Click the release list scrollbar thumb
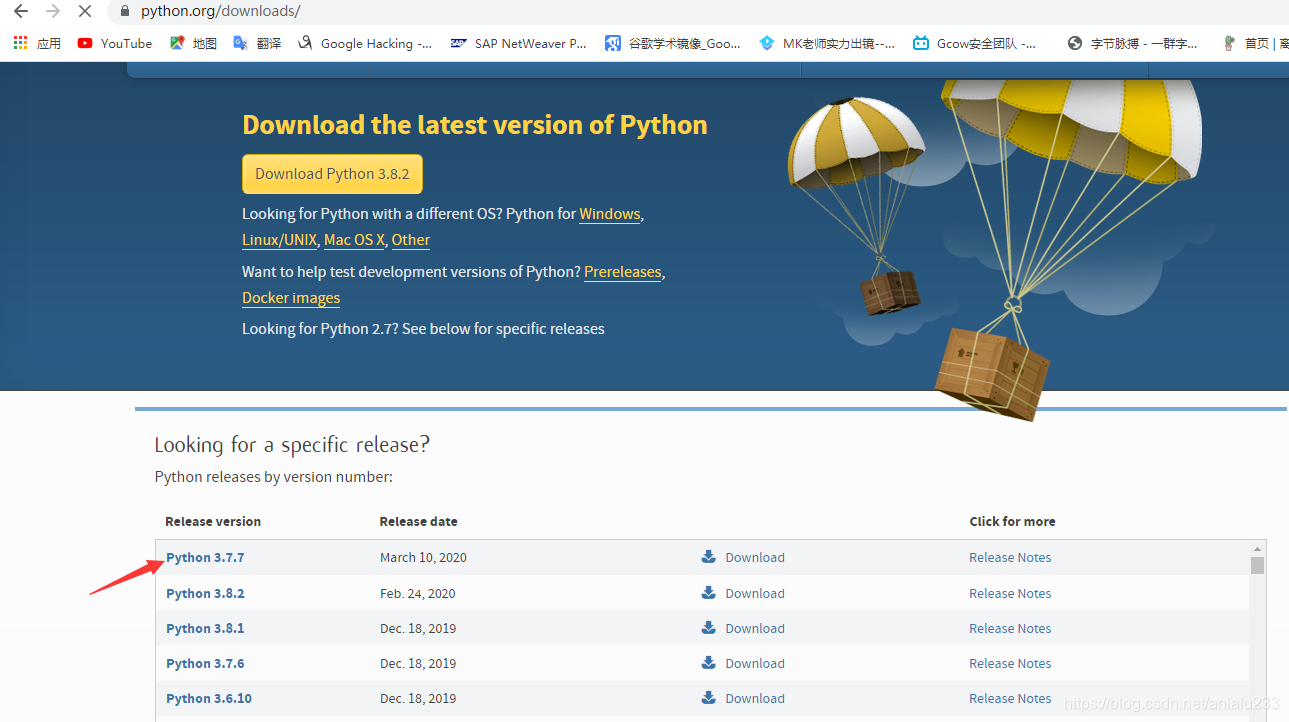1289x722 pixels. (1257, 565)
